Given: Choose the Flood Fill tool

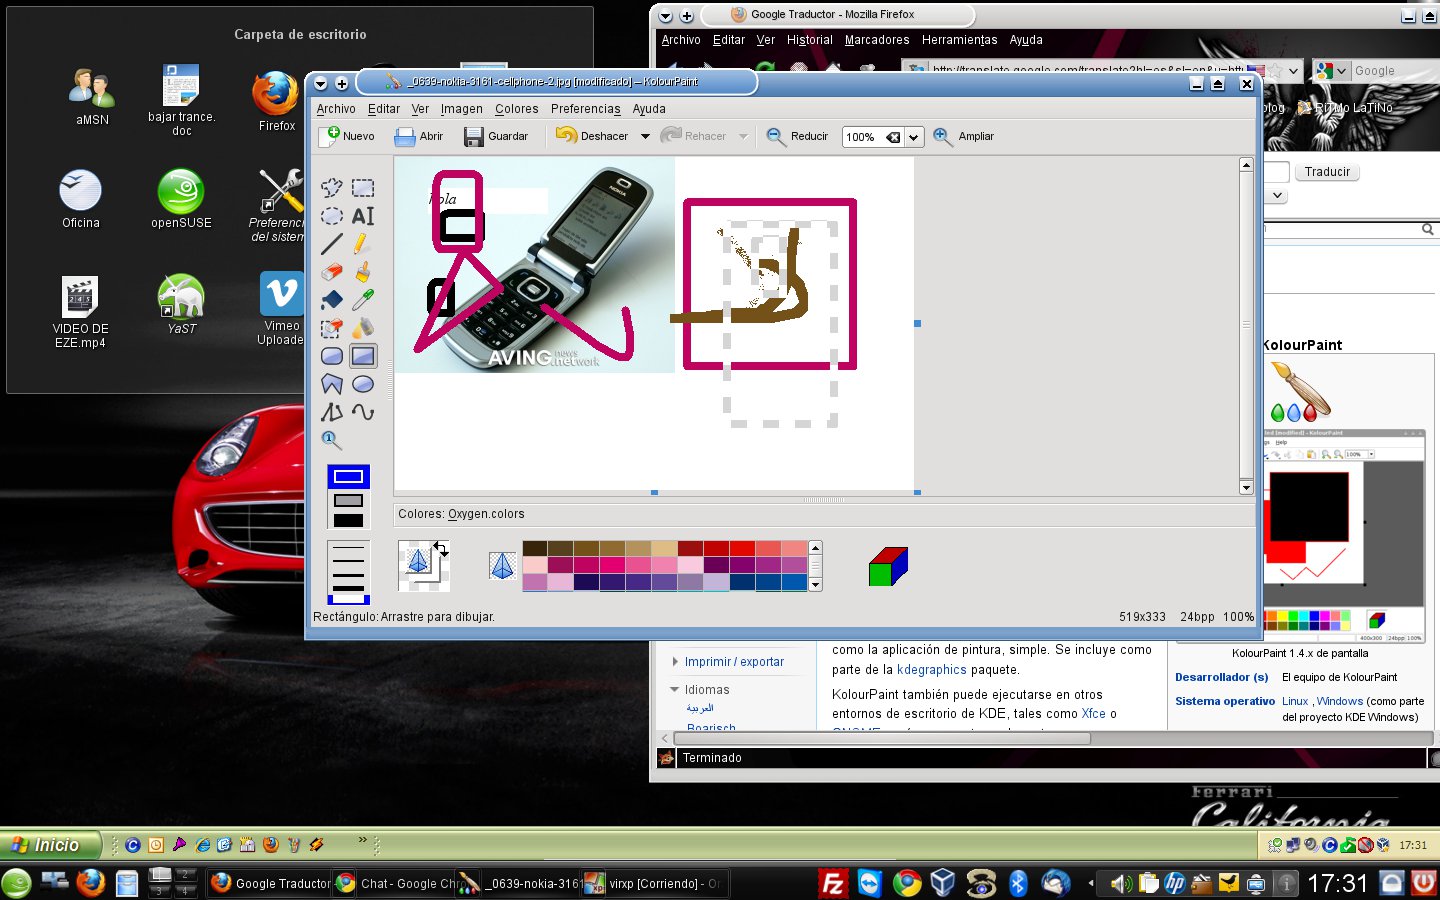Looking at the screenshot, I should [330, 299].
